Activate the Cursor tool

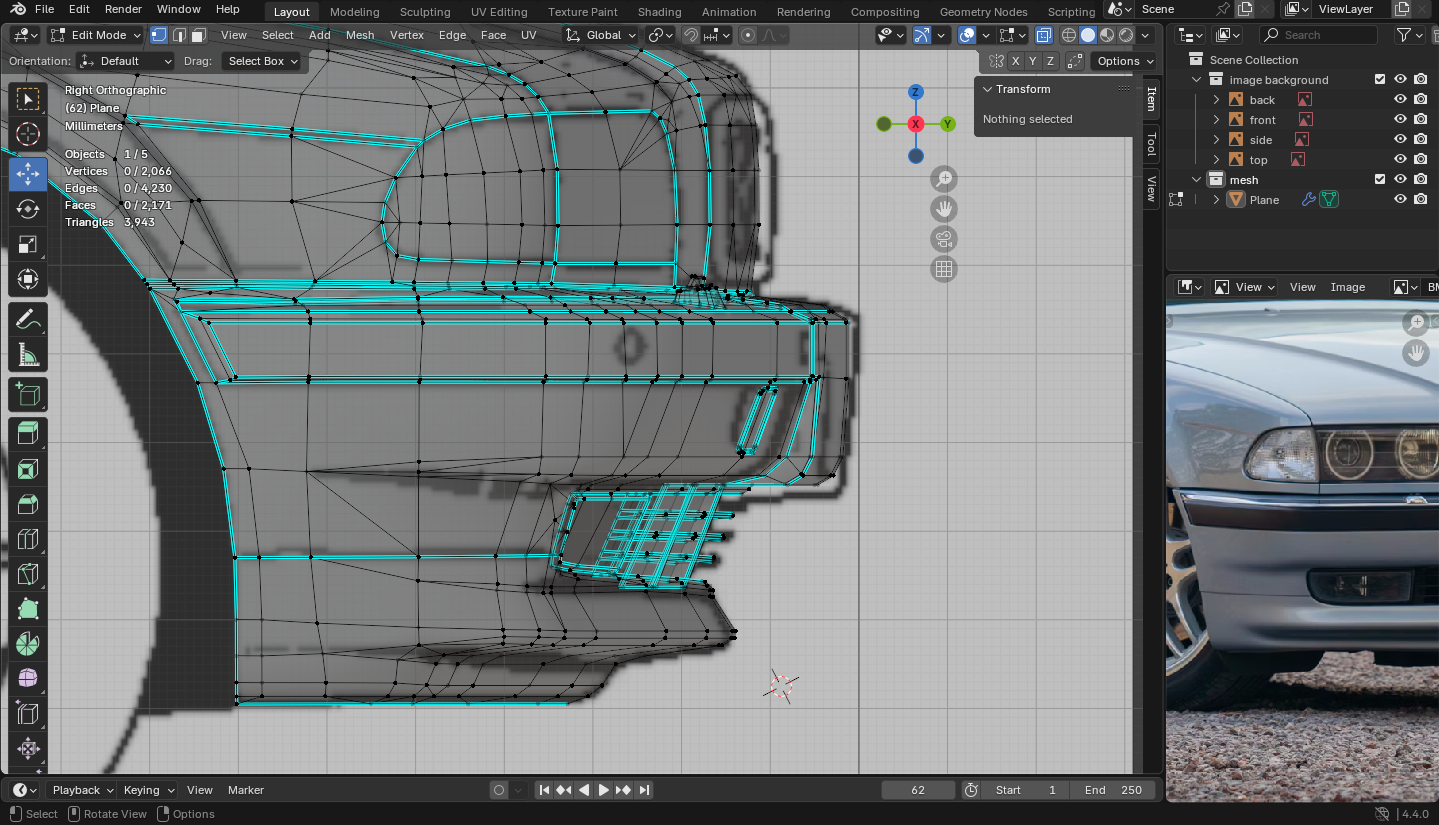point(28,135)
